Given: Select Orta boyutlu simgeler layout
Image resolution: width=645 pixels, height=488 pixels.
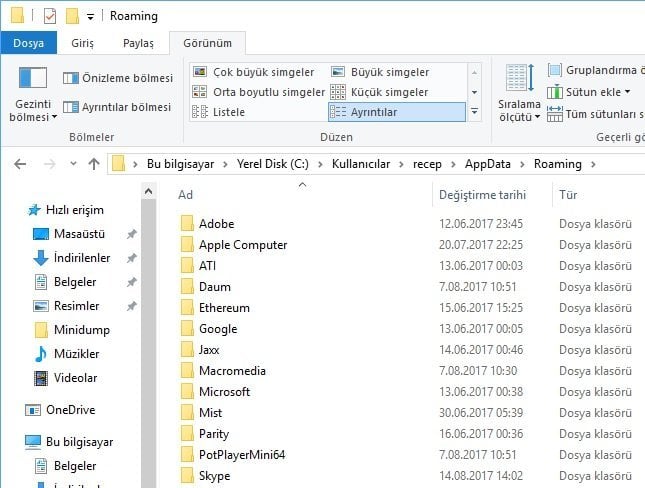Looking at the screenshot, I should pos(259,92).
